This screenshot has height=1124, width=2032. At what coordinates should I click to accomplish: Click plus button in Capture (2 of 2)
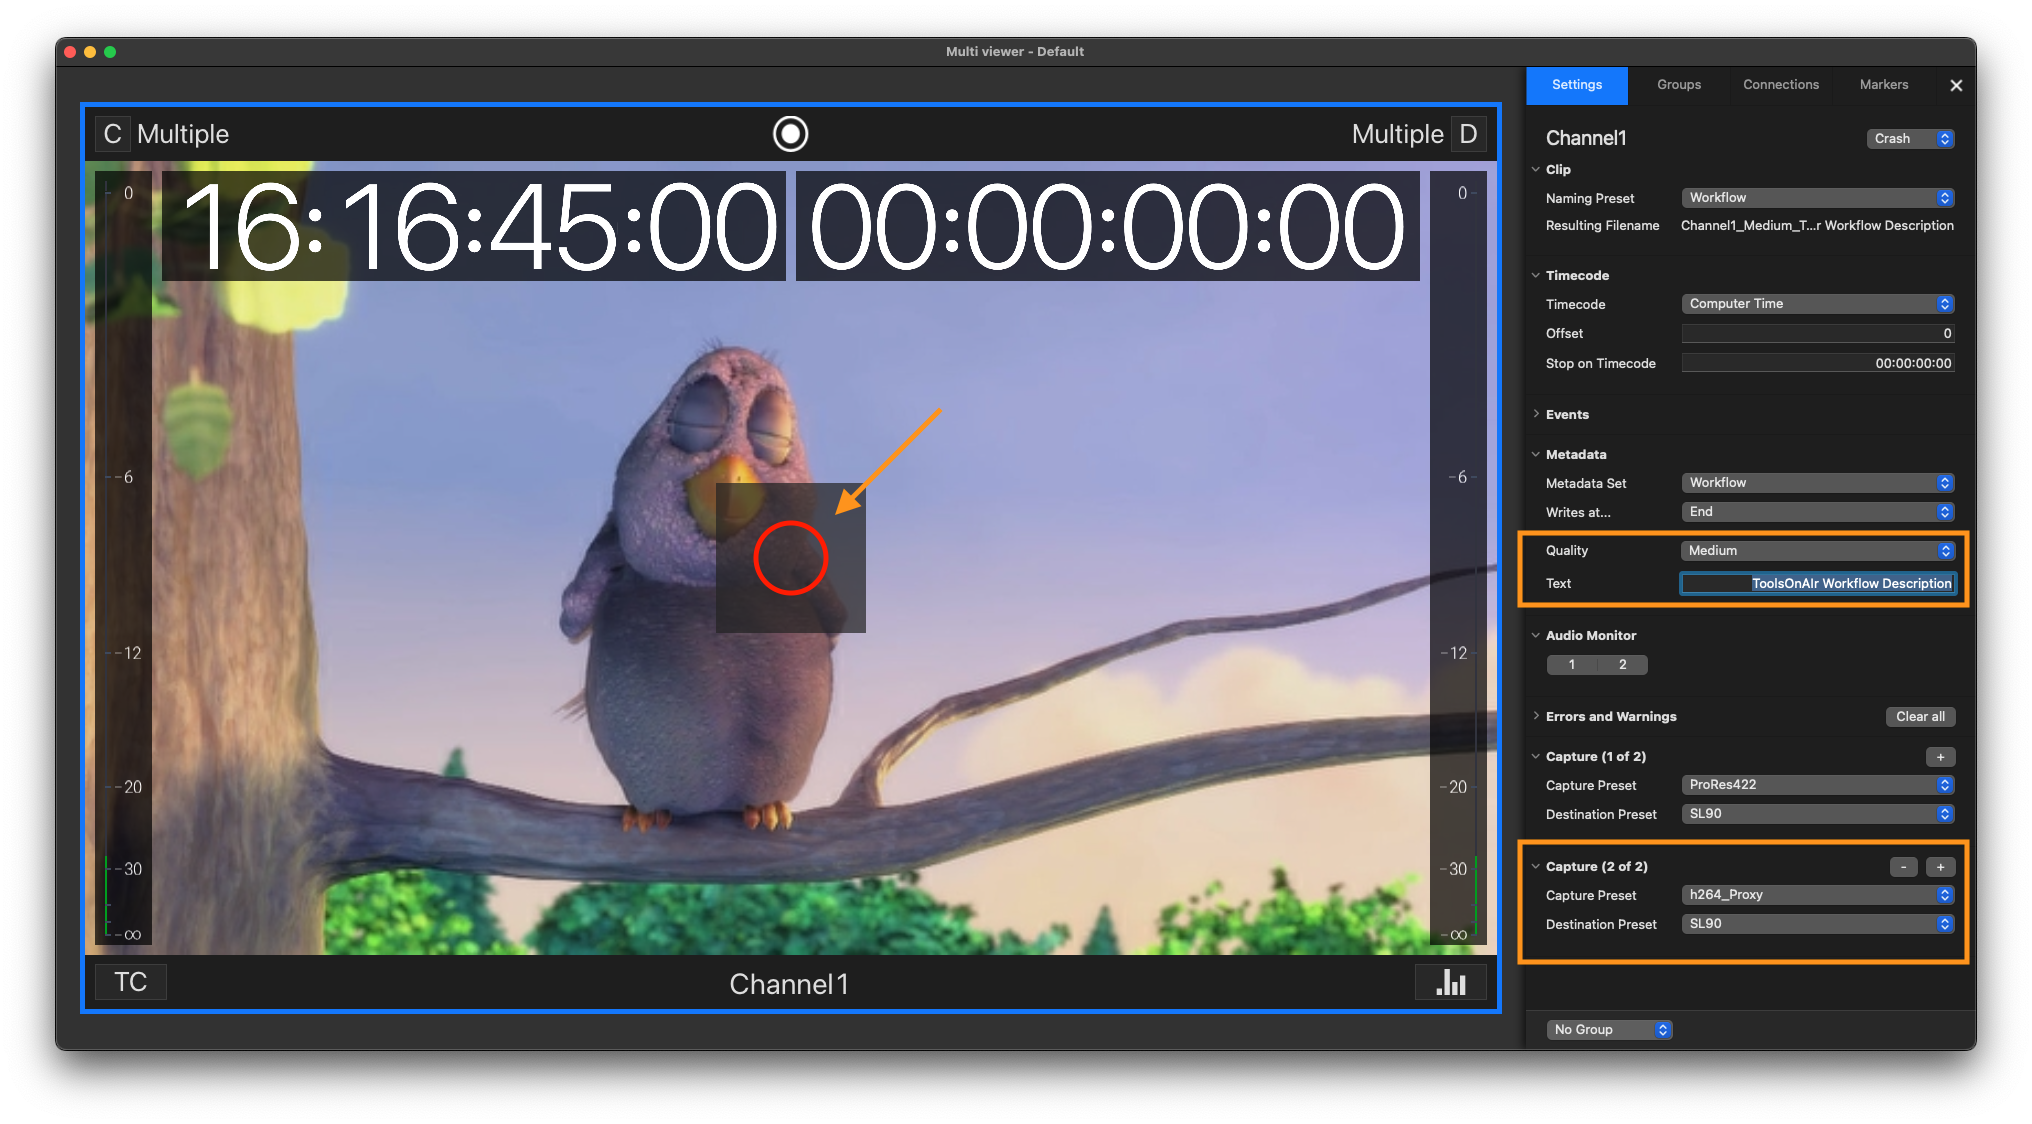[x=1940, y=868]
